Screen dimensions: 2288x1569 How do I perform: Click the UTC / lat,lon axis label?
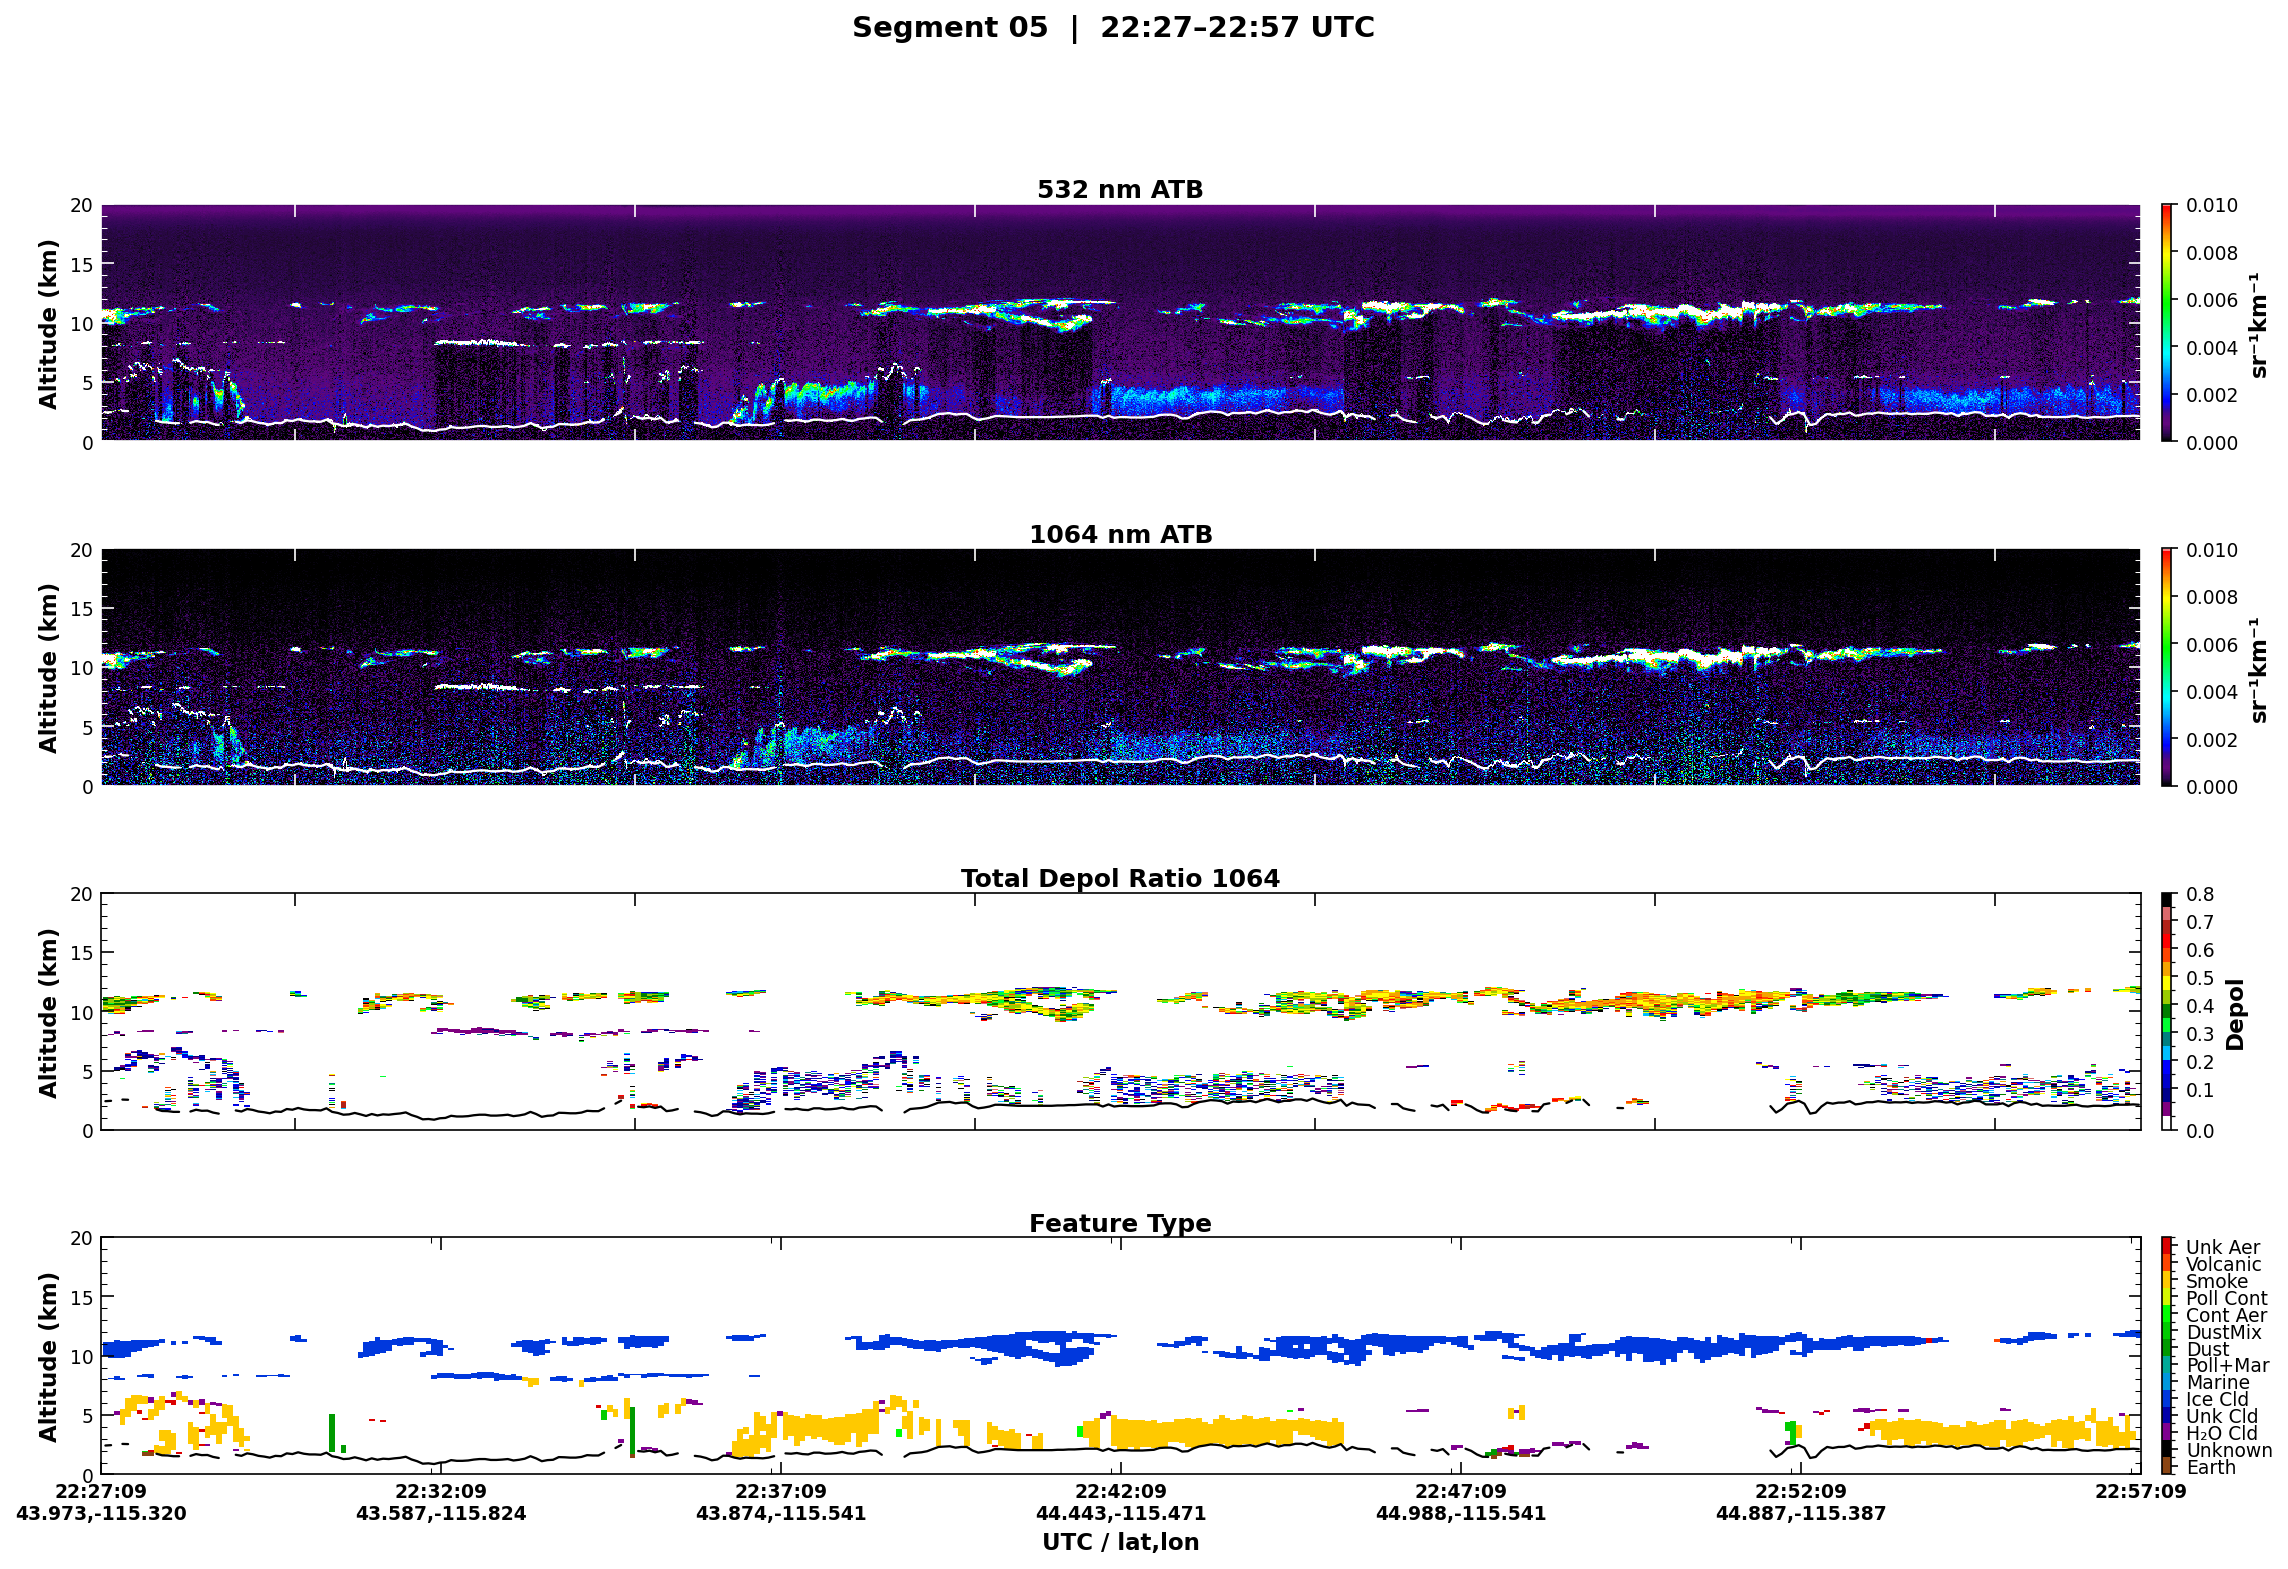(x=1120, y=1543)
